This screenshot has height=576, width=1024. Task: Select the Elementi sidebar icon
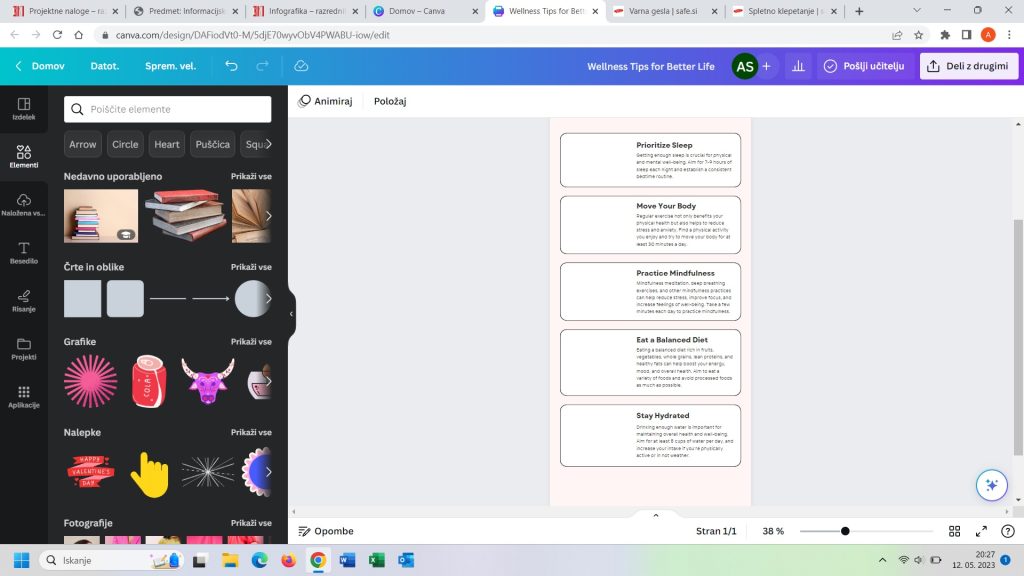click(24, 157)
